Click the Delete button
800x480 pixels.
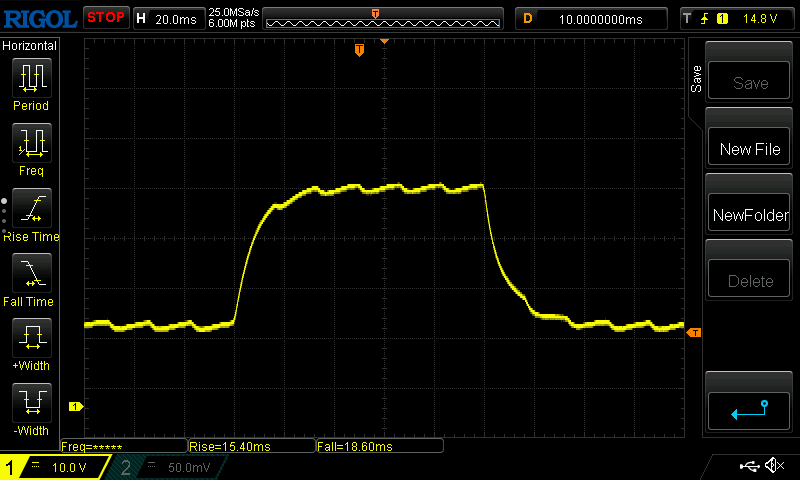pos(749,279)
